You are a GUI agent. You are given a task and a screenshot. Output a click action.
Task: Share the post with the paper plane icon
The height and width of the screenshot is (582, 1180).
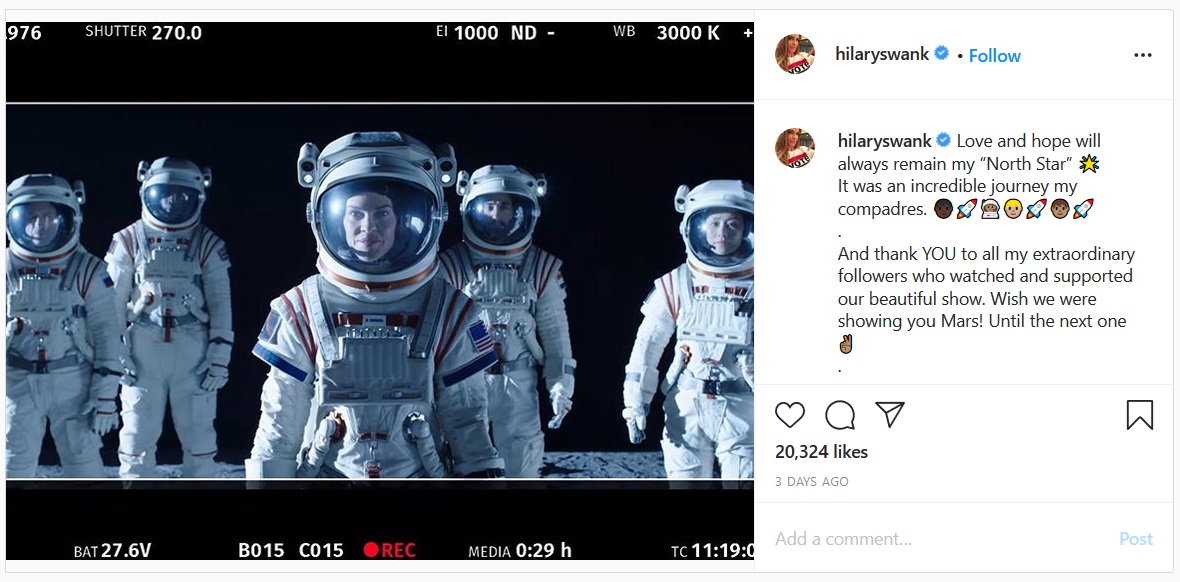pyautogui.click(x=890, y=414)
